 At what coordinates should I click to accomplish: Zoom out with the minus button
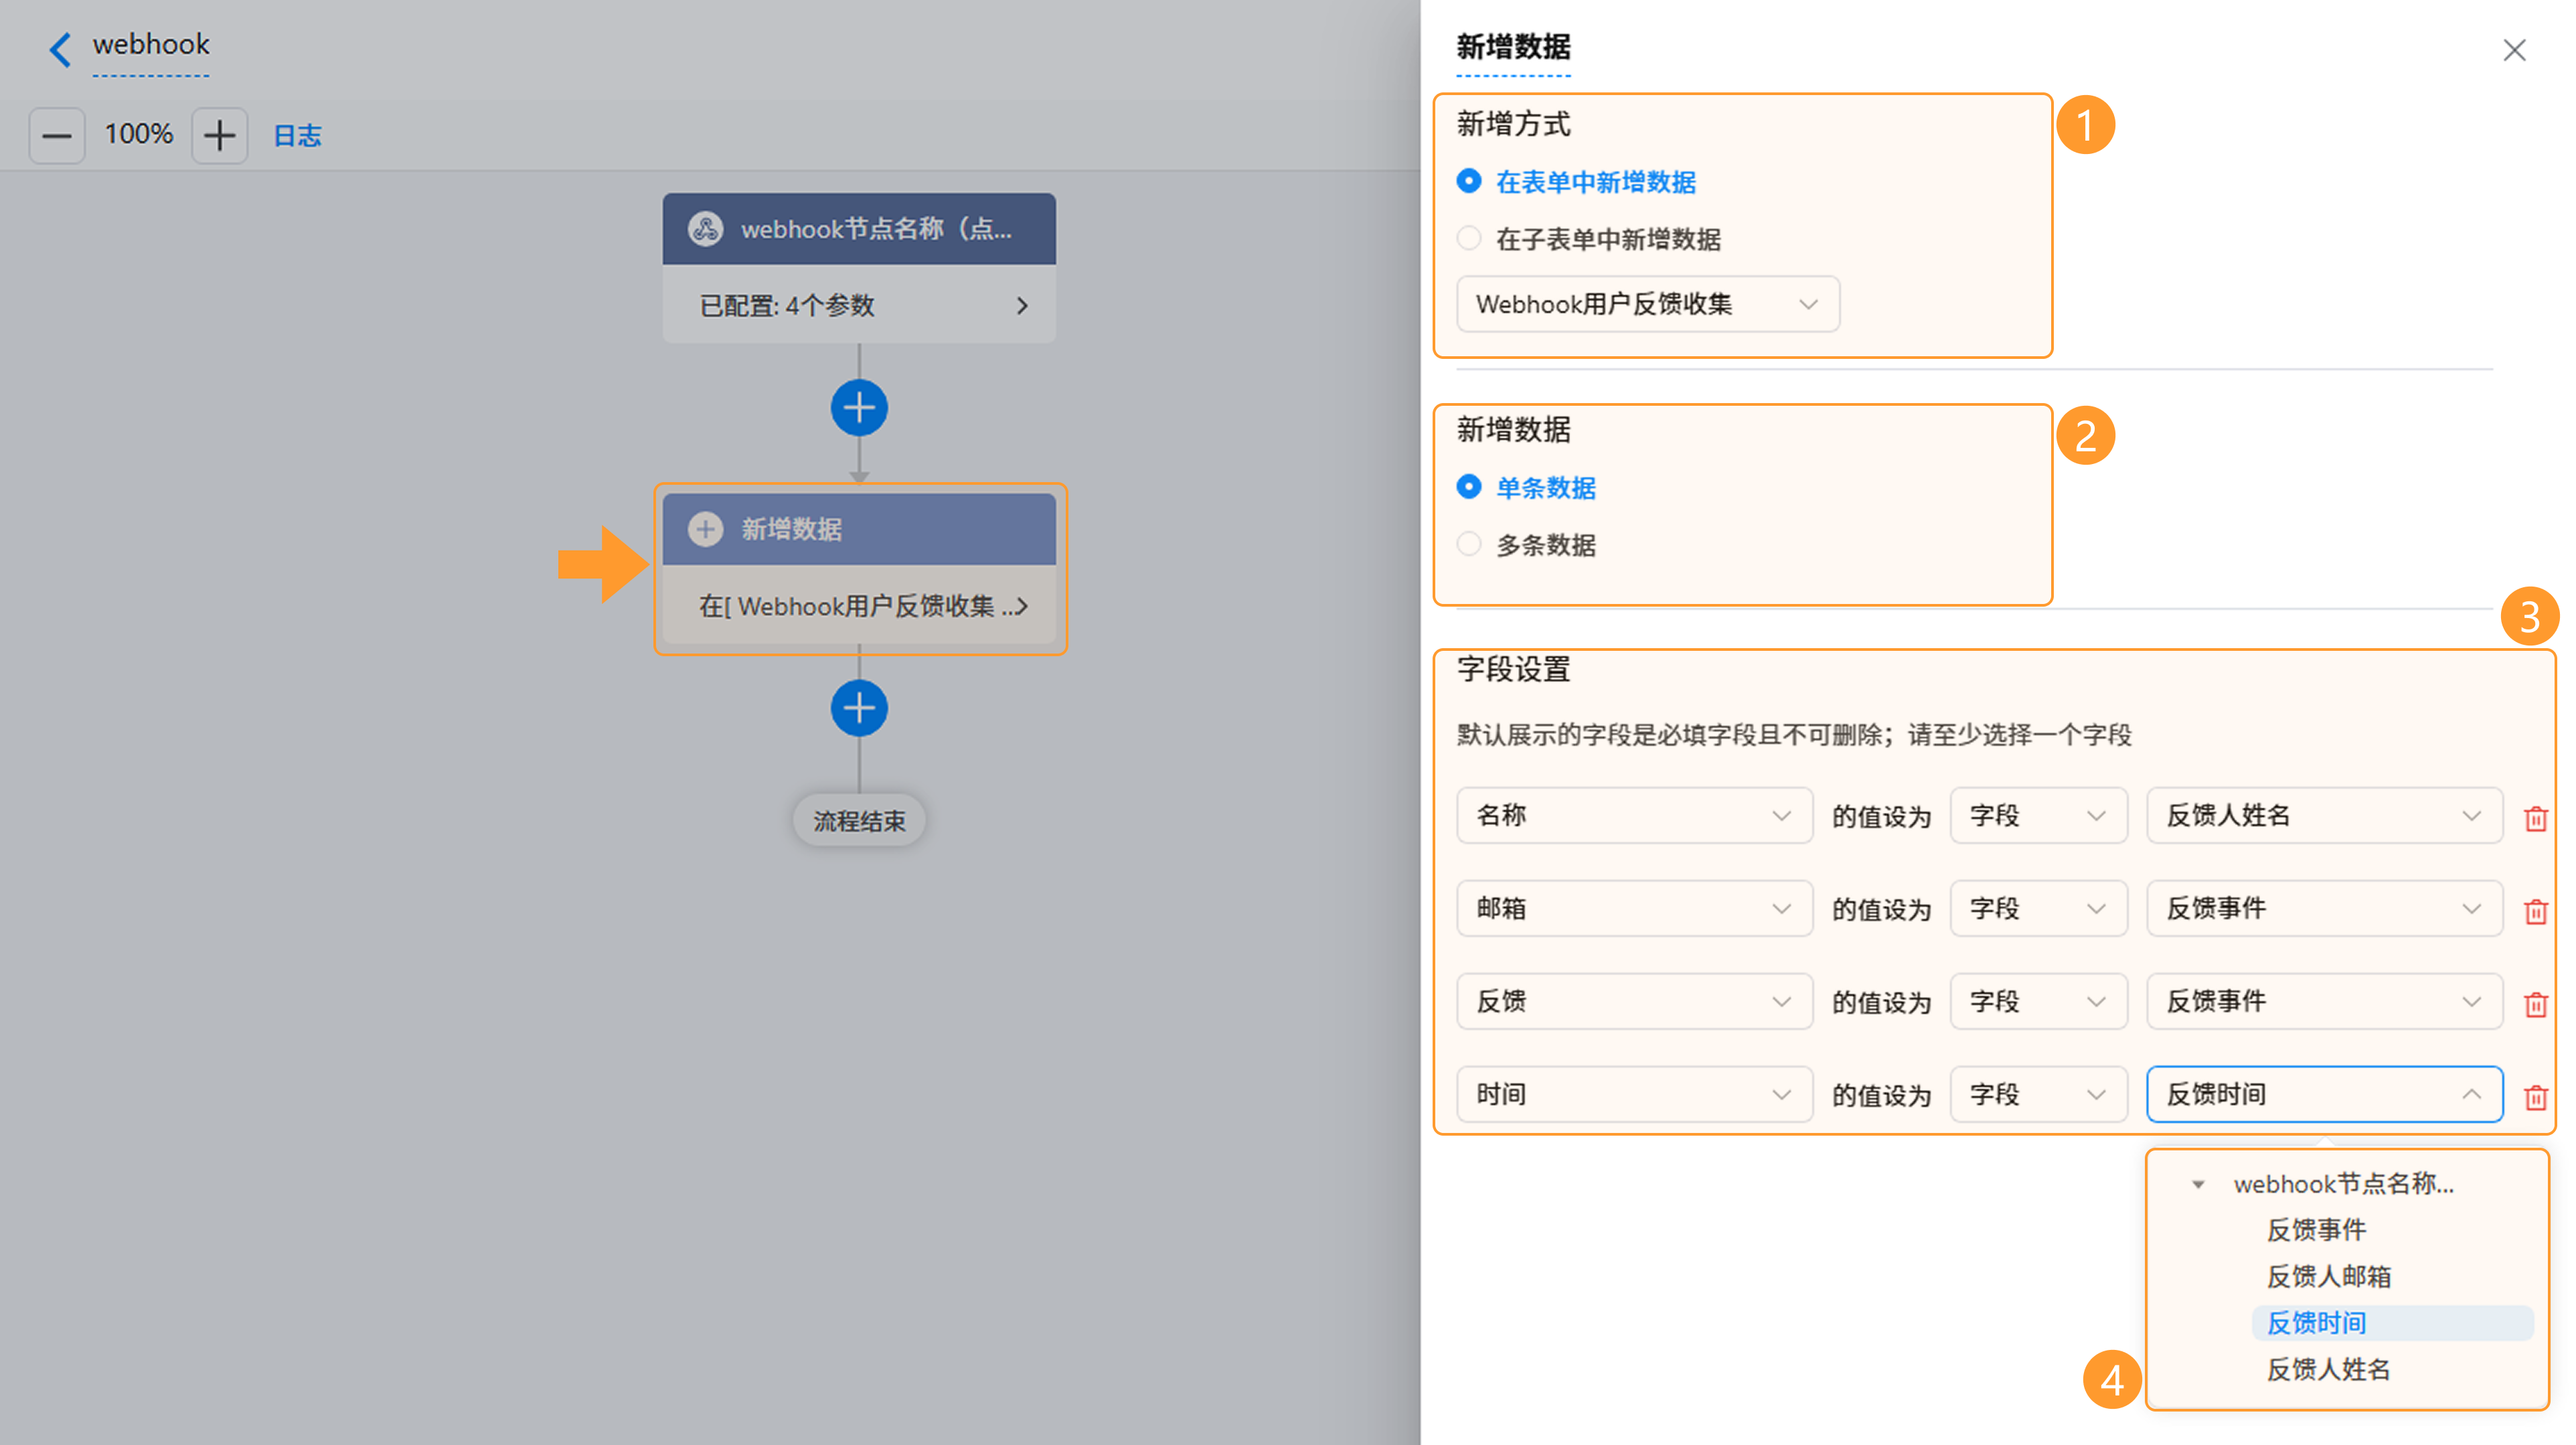point(57,135)
